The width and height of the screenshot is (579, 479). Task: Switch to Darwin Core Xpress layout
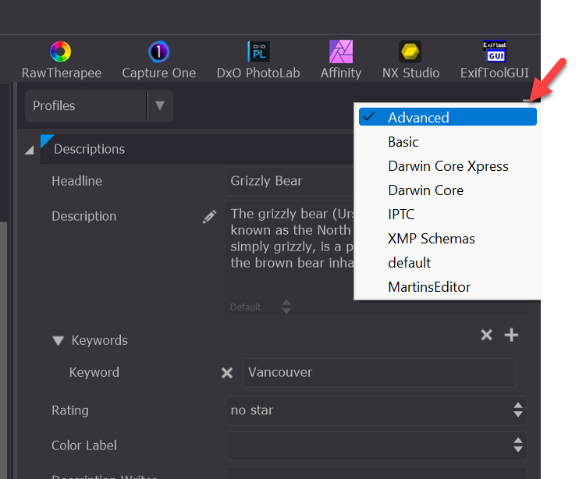click(x=448, y=166)
